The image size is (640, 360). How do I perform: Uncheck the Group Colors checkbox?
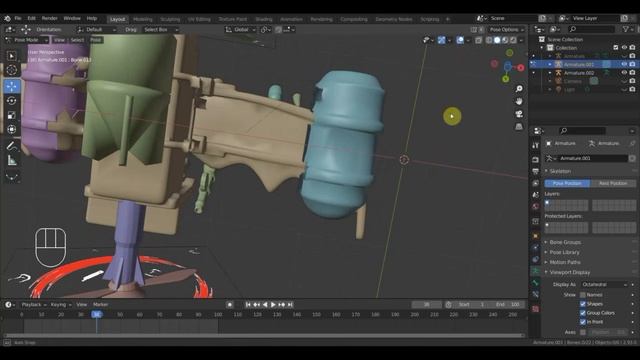coord(583,313)
